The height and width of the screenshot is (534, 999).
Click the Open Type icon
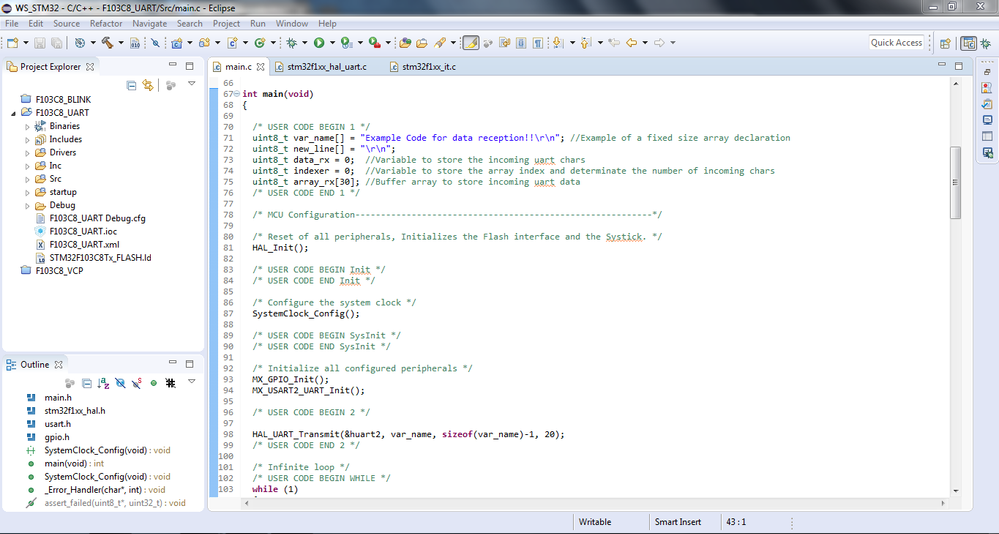[405, 43]
